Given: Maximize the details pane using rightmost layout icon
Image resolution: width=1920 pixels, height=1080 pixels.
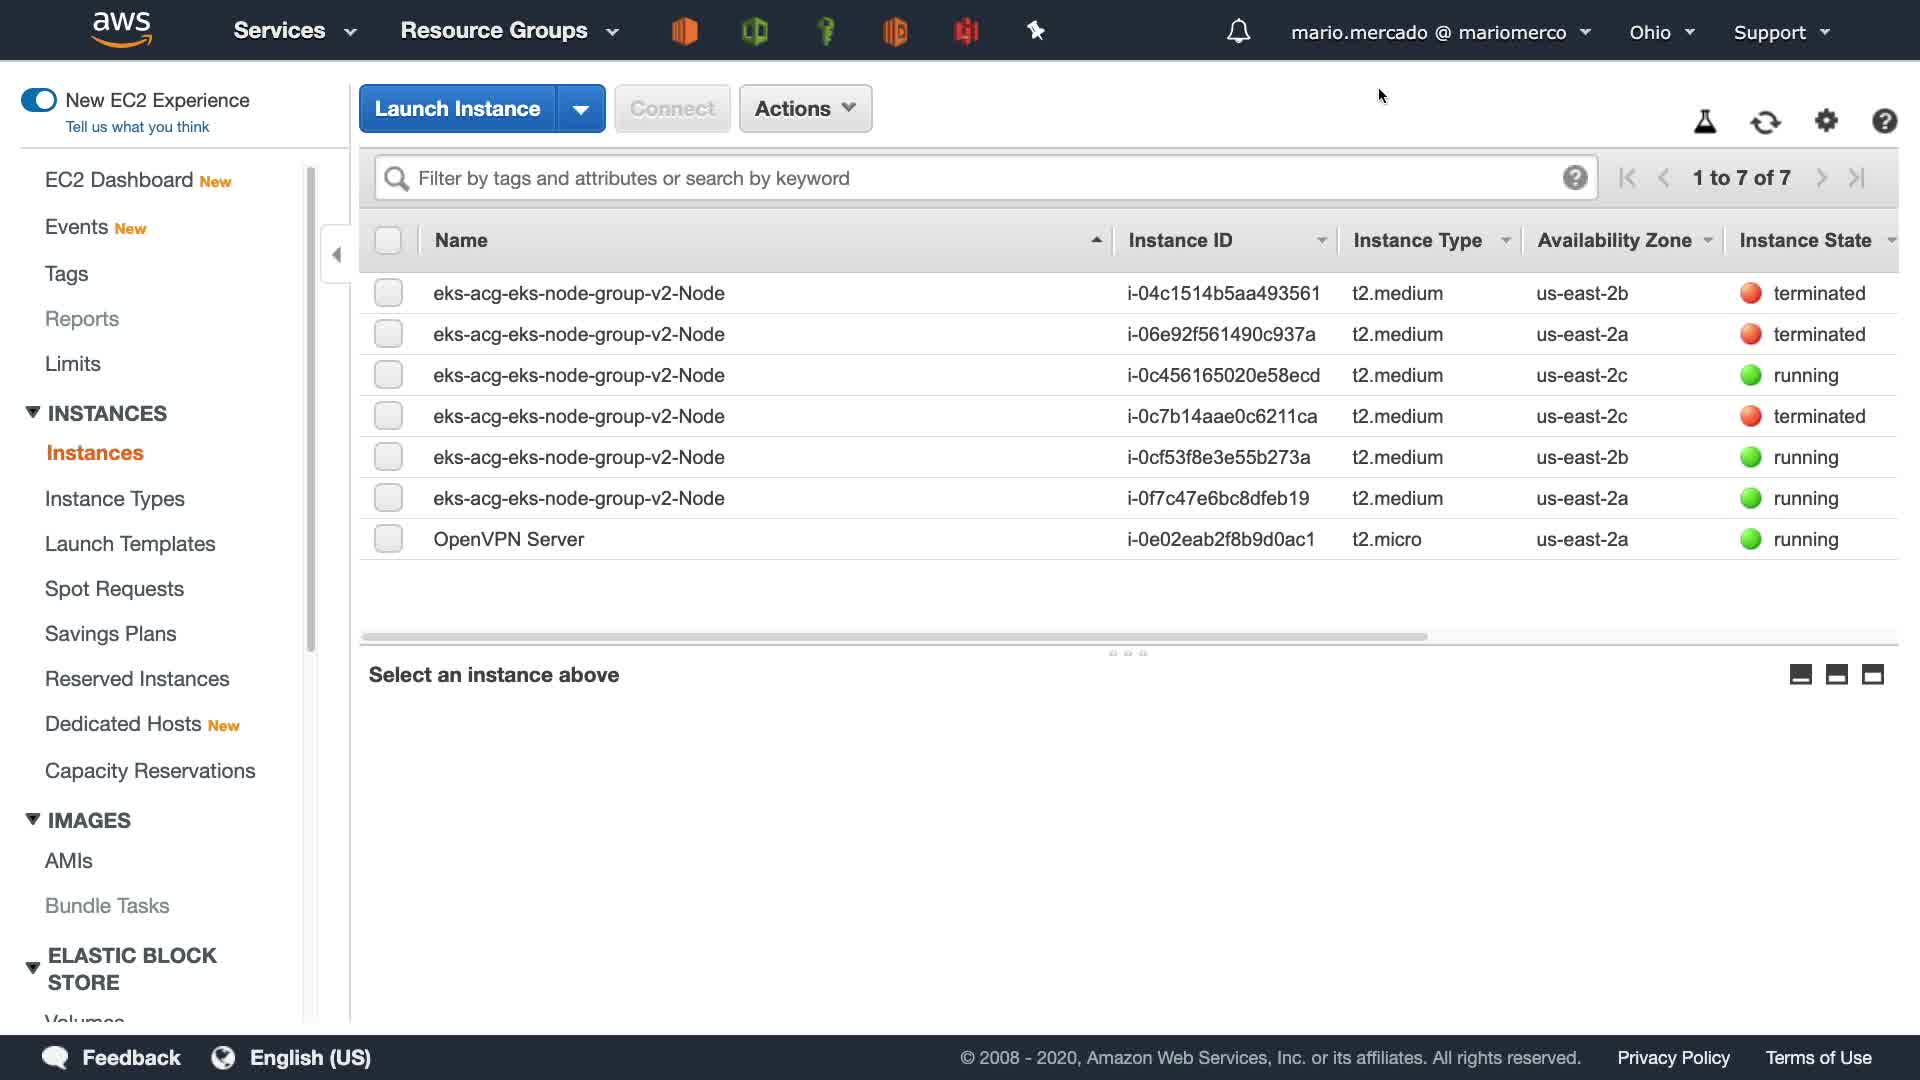Looking at the screenshot, I should click(x=1872, y=675).
